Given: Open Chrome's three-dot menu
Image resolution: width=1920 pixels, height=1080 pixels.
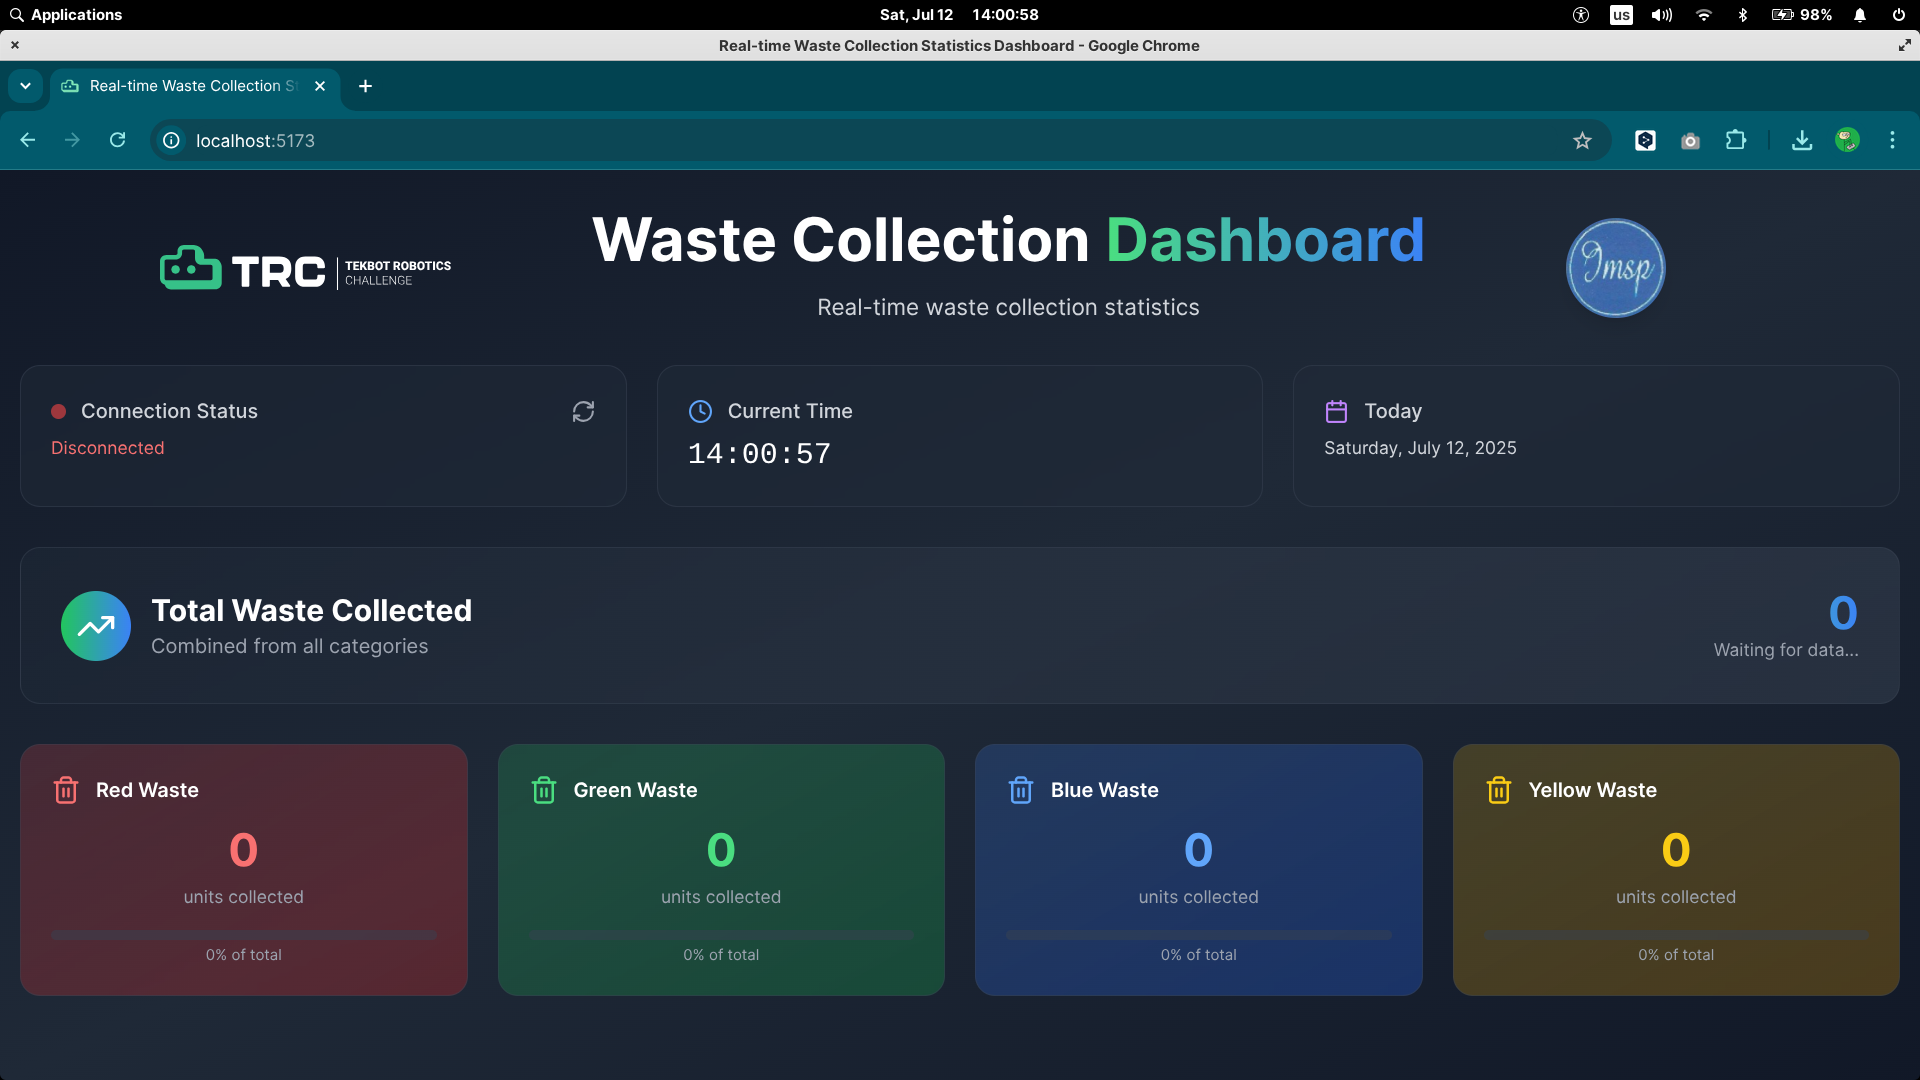Looking at the screenshot, I should point(1892,140).
